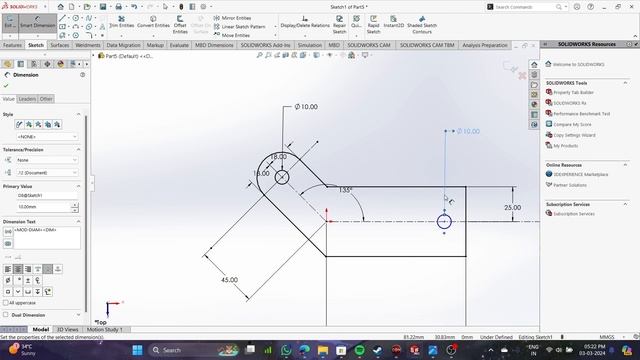Increase the primary value with the up arrow
Viewport: 640px width, 360px height.
75,204
